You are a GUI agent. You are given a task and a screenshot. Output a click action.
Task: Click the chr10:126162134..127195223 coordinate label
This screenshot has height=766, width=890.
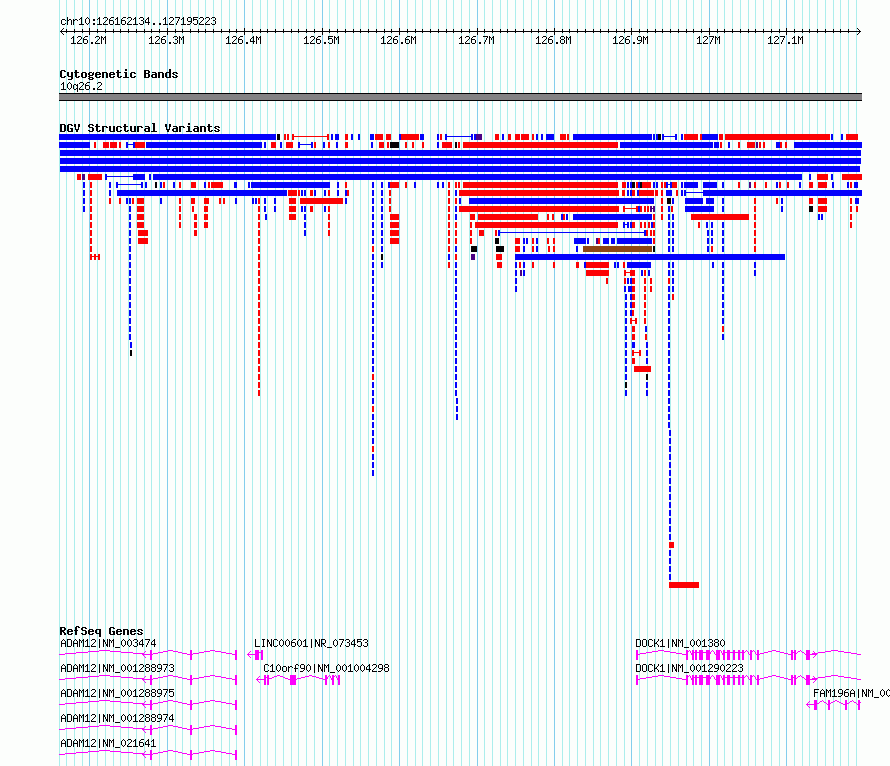[x=138, y=21]
